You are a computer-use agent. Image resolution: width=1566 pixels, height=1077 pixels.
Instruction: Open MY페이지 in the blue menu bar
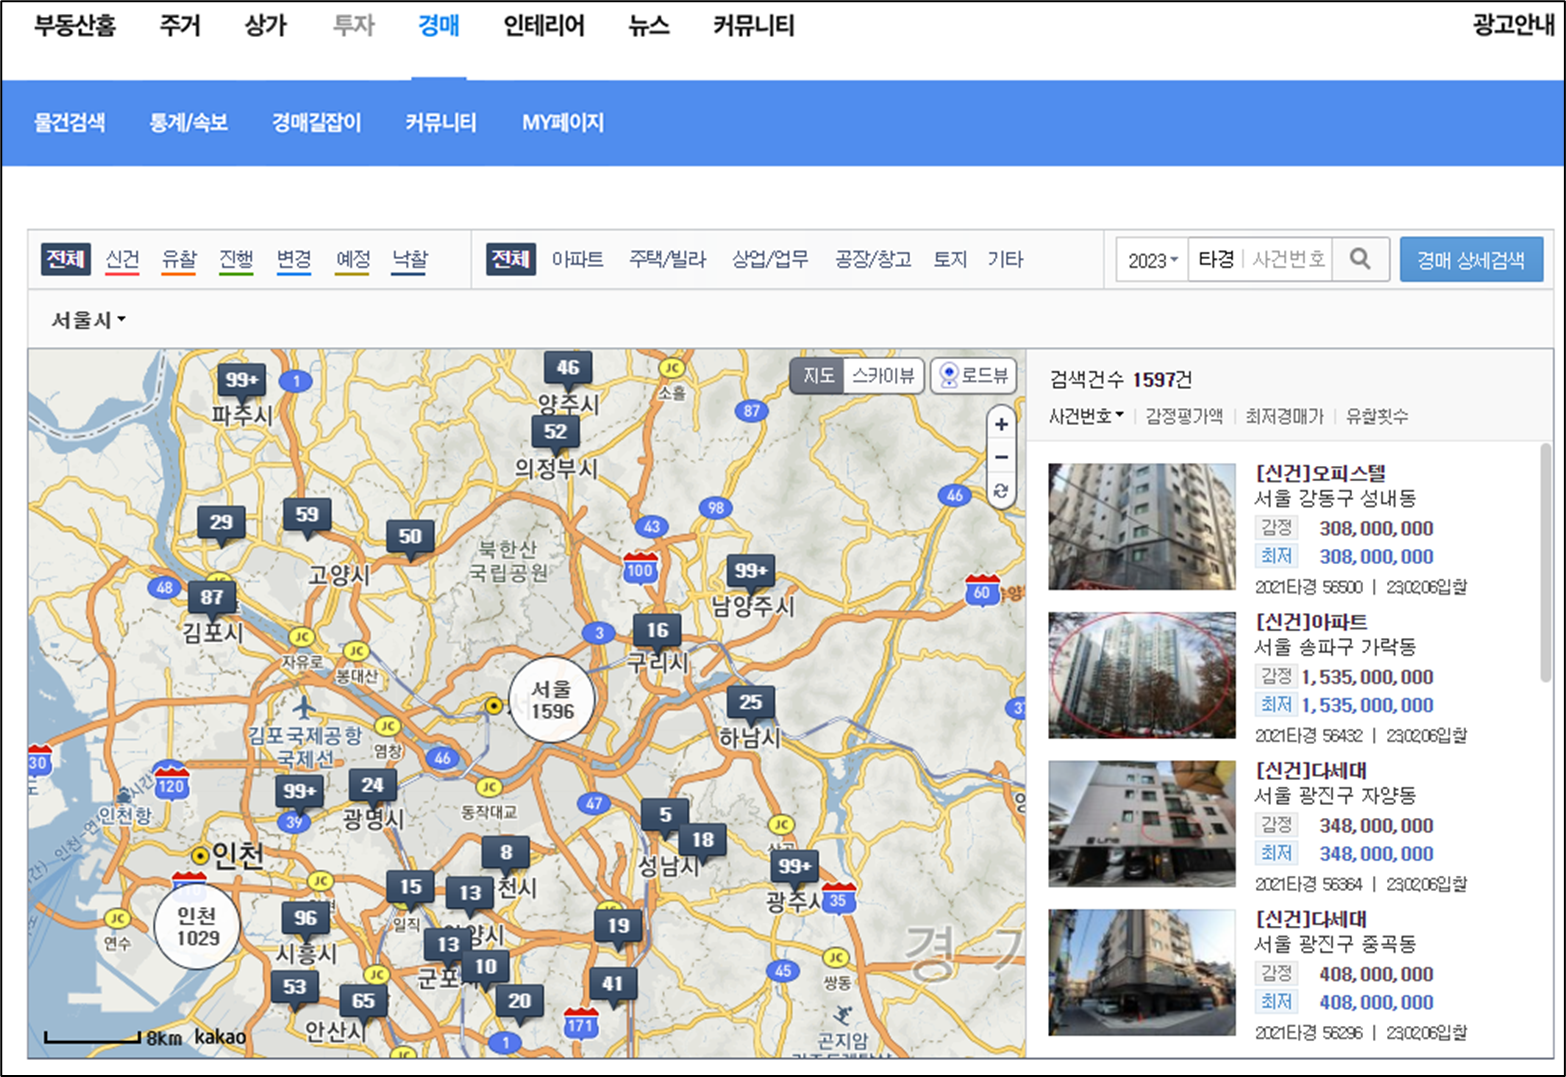pos(561,122)
